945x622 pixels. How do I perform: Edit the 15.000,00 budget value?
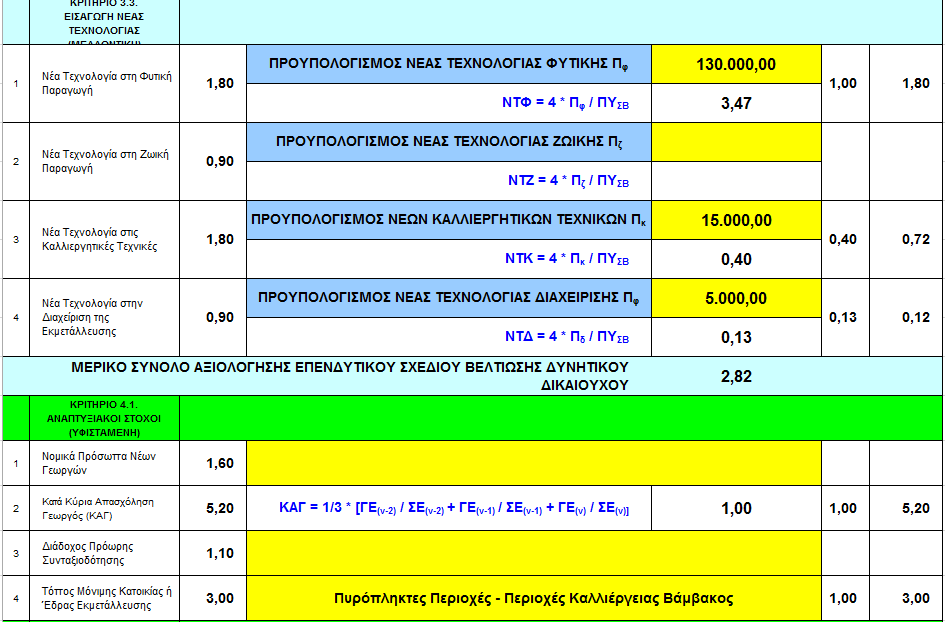(x=736, y=220)
